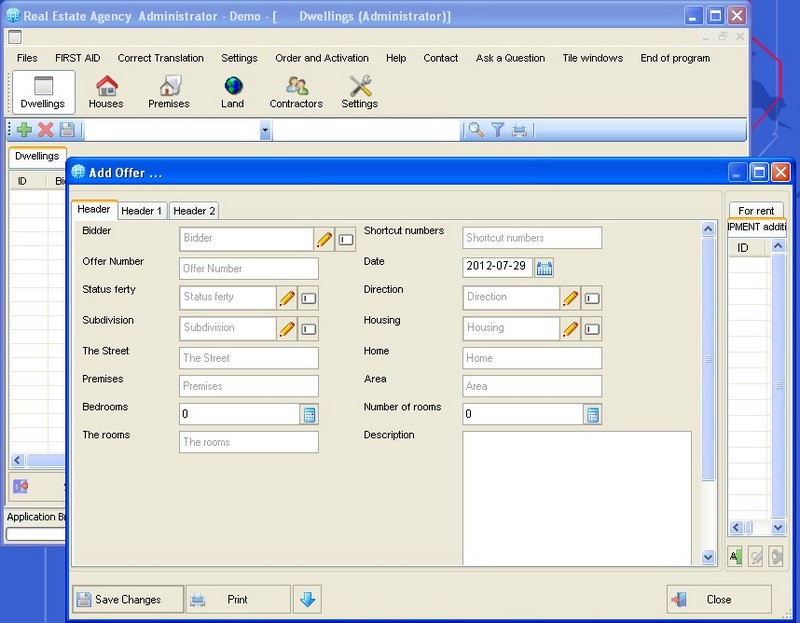Click the icon at bottom-left of Dwellings window
The width and height of the screenshot is (800, 623).
pyautogui.click(x=20, y=486)
